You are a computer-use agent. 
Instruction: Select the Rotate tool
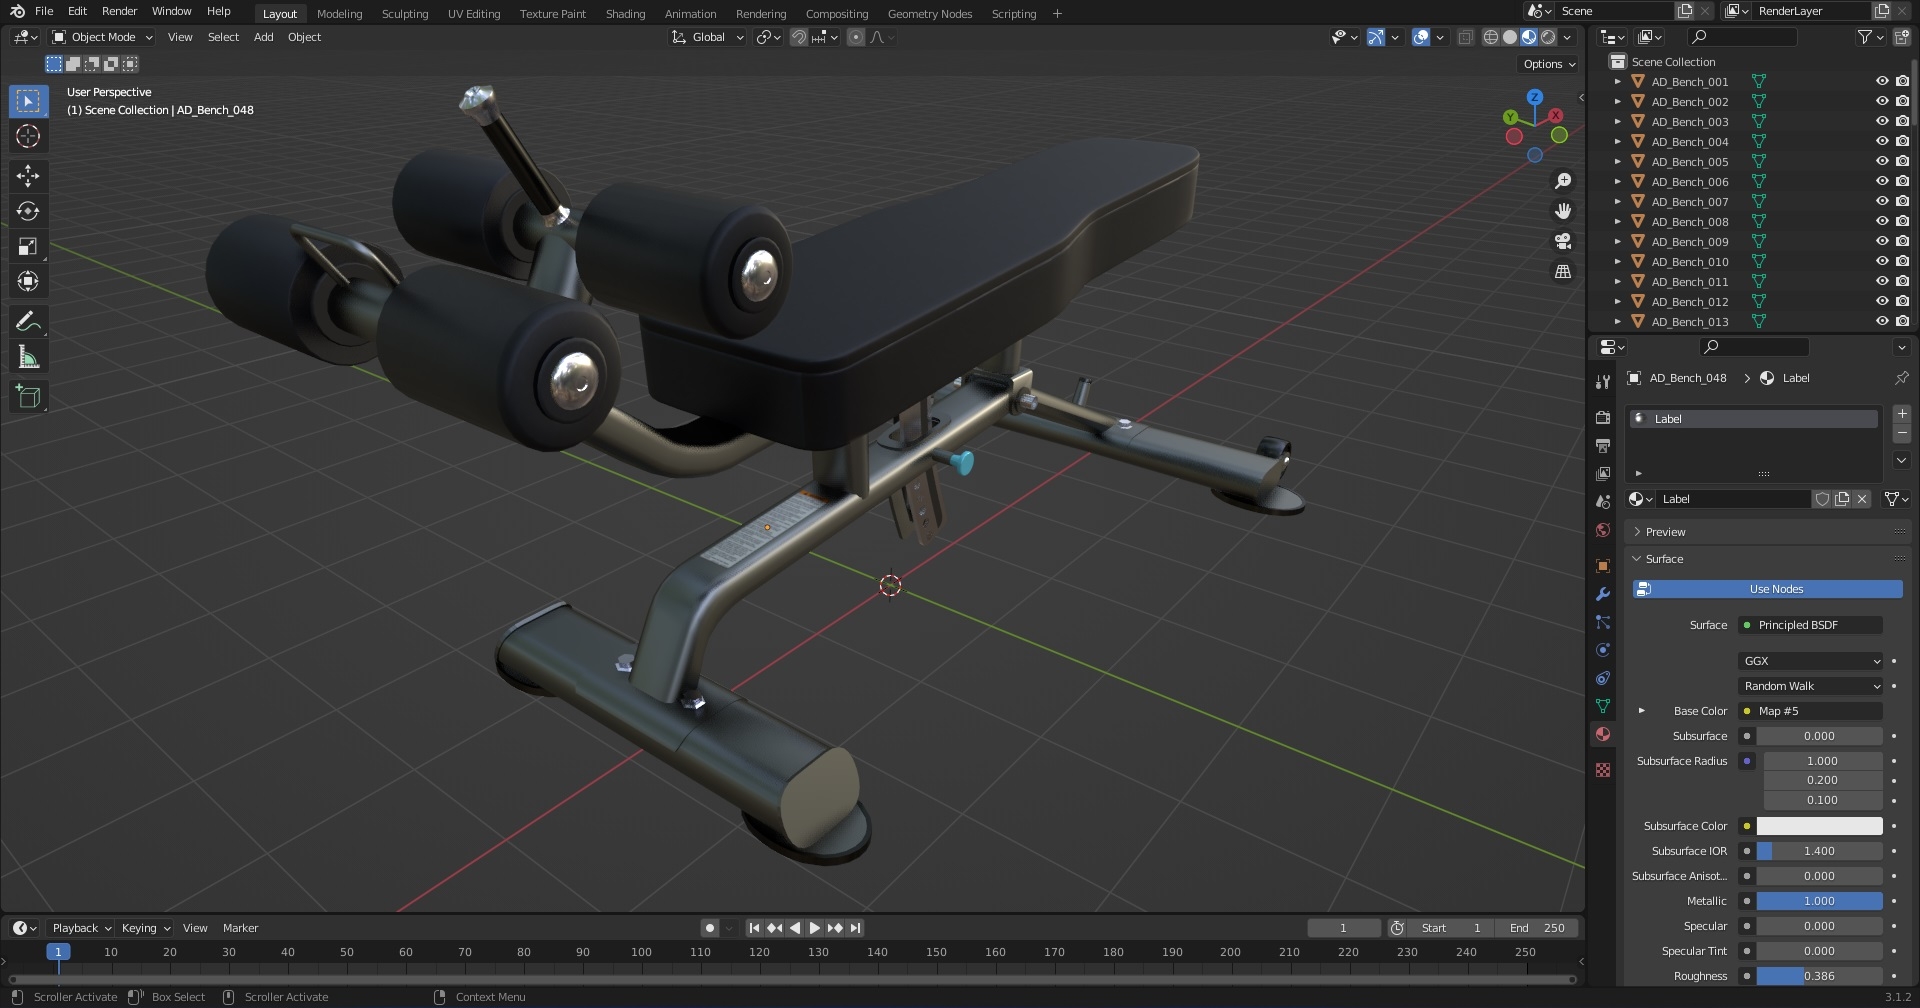tap(28, 211)
